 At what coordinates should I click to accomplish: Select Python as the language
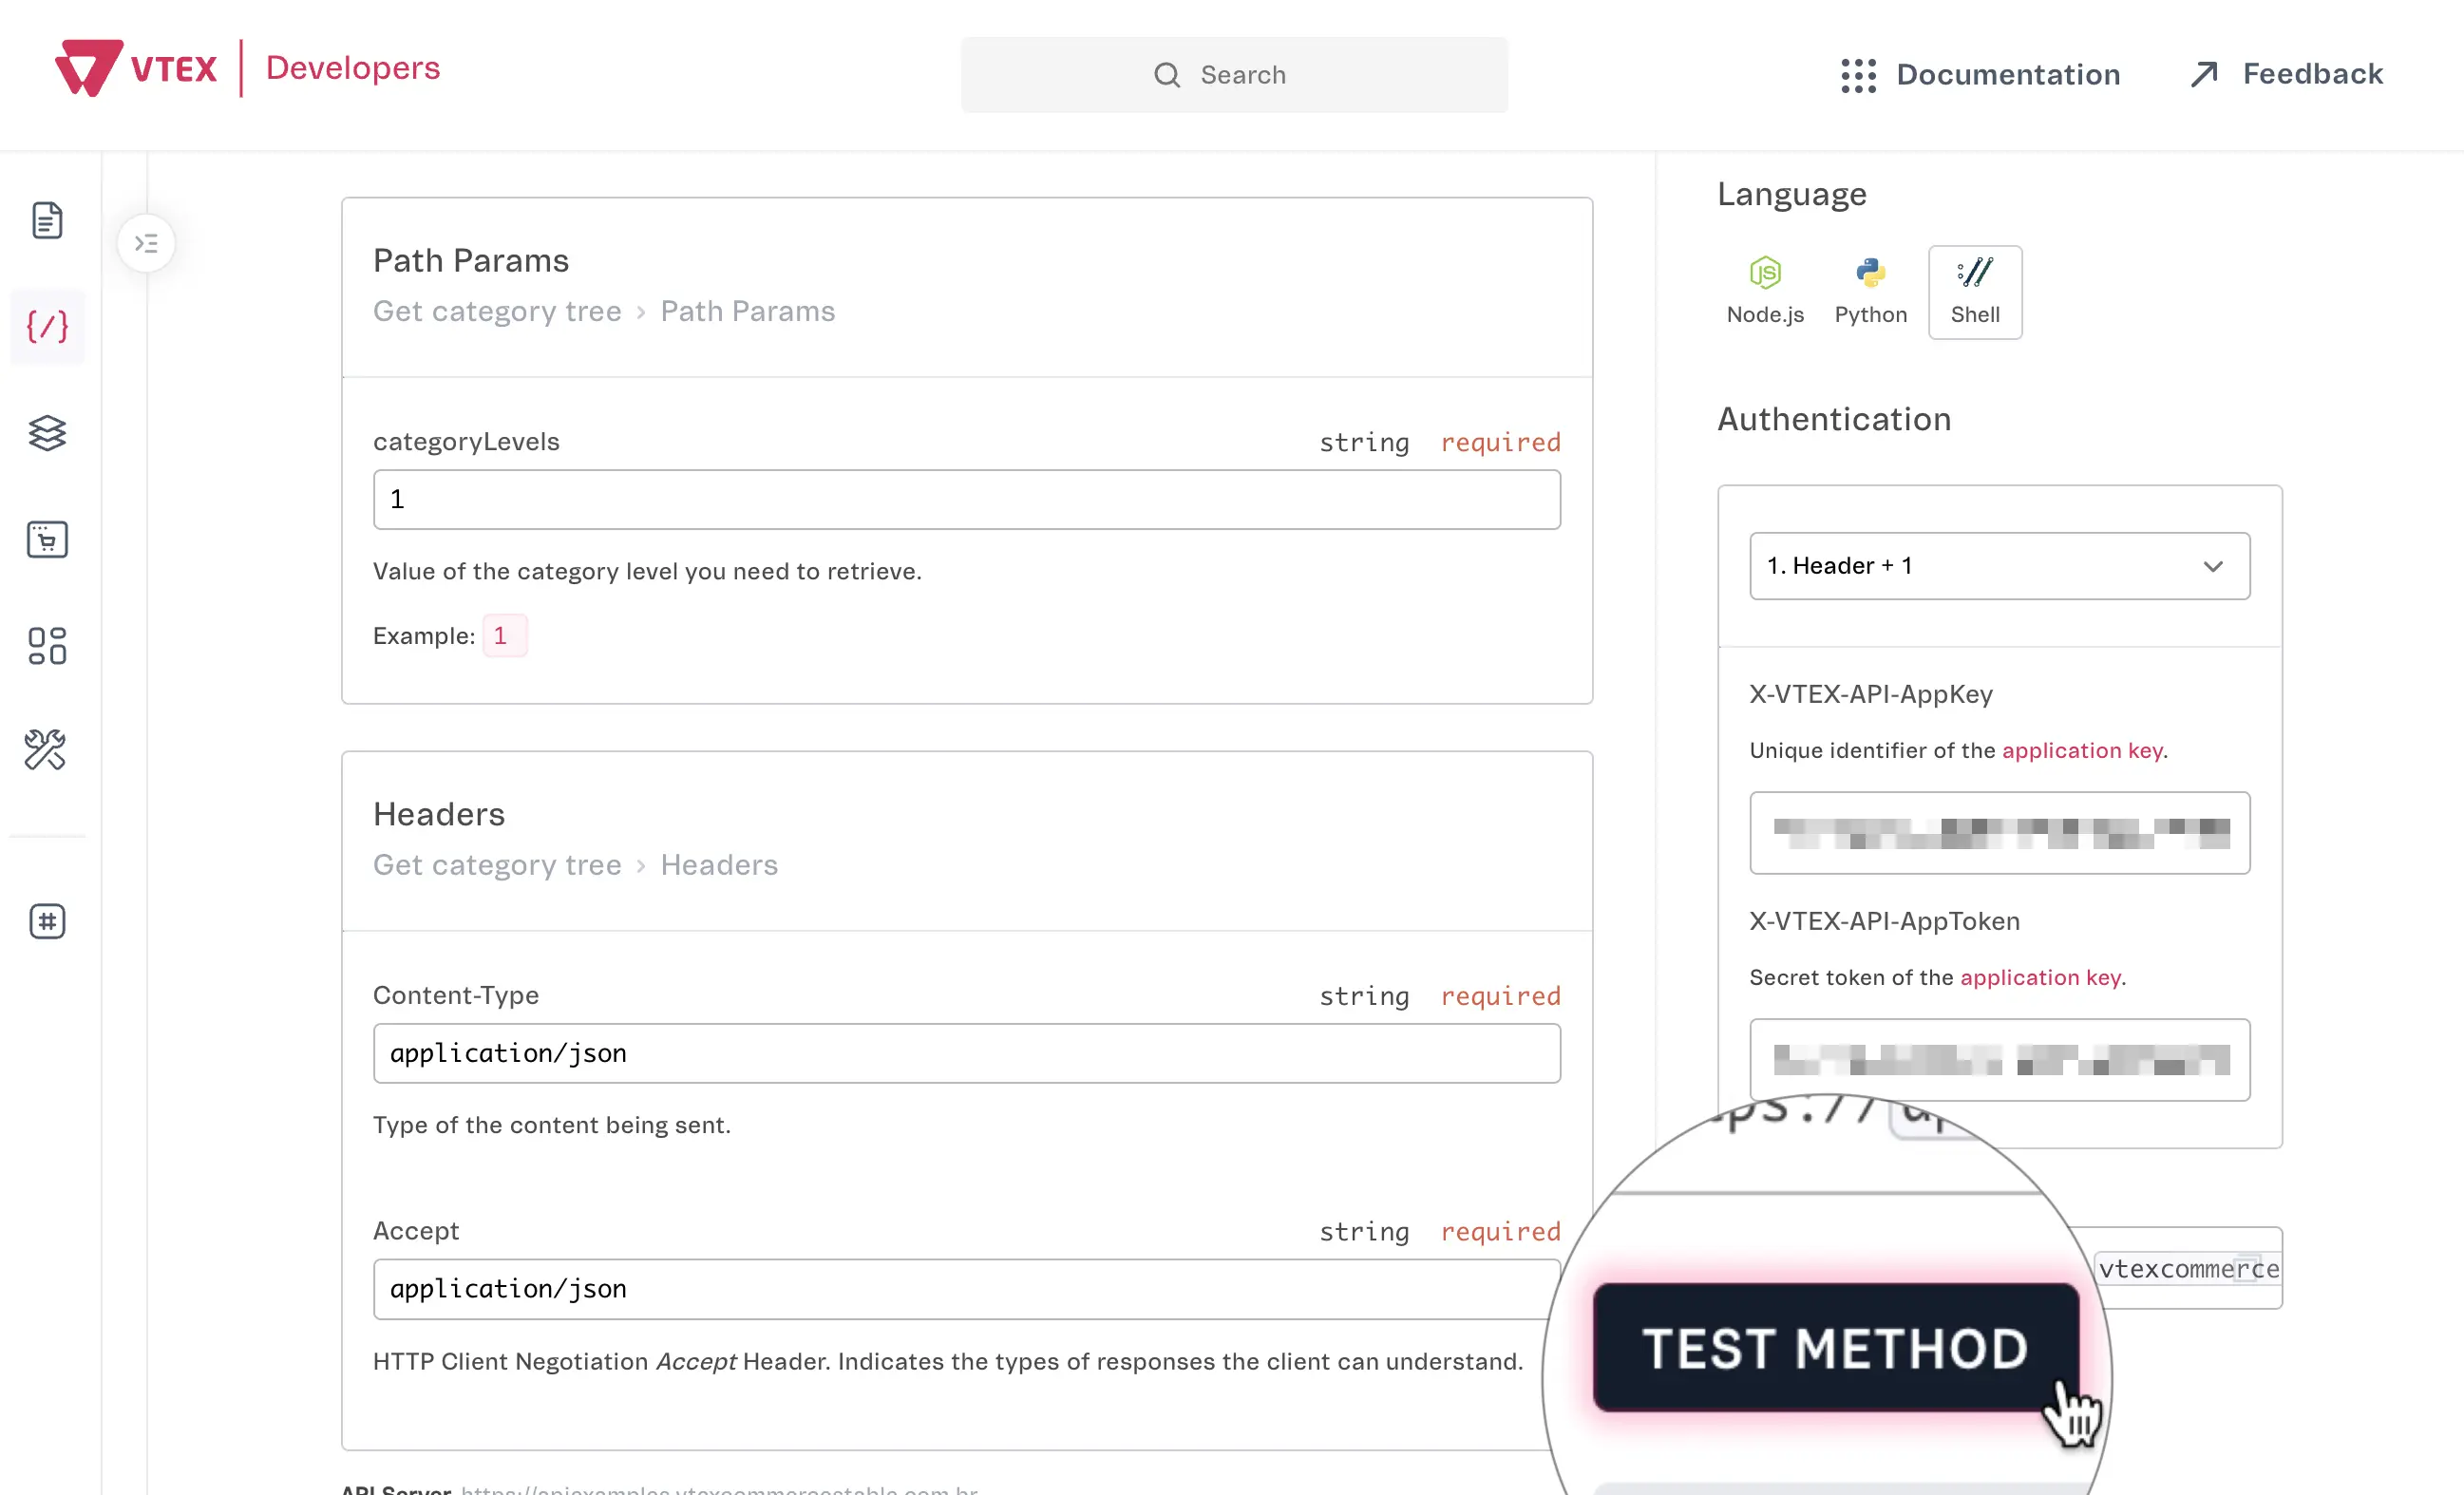click(1870, 291)
